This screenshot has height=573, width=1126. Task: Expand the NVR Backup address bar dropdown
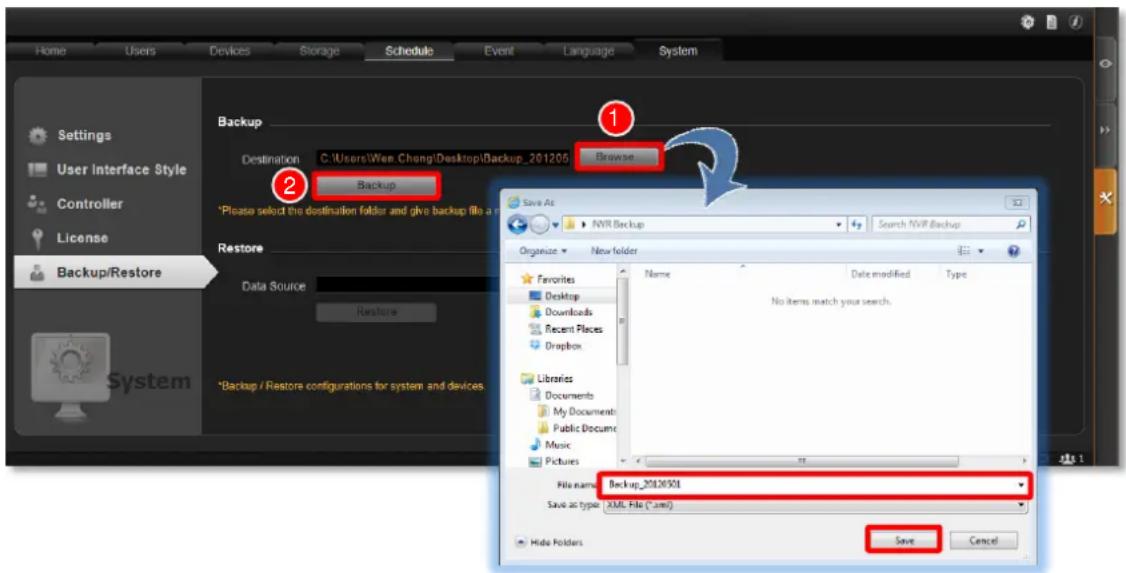point(839,225)
